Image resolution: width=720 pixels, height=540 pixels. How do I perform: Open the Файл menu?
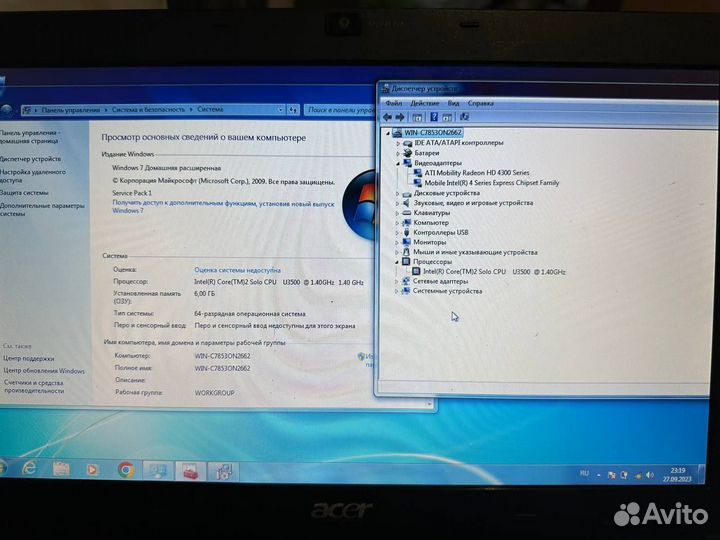tap(394, 103)
